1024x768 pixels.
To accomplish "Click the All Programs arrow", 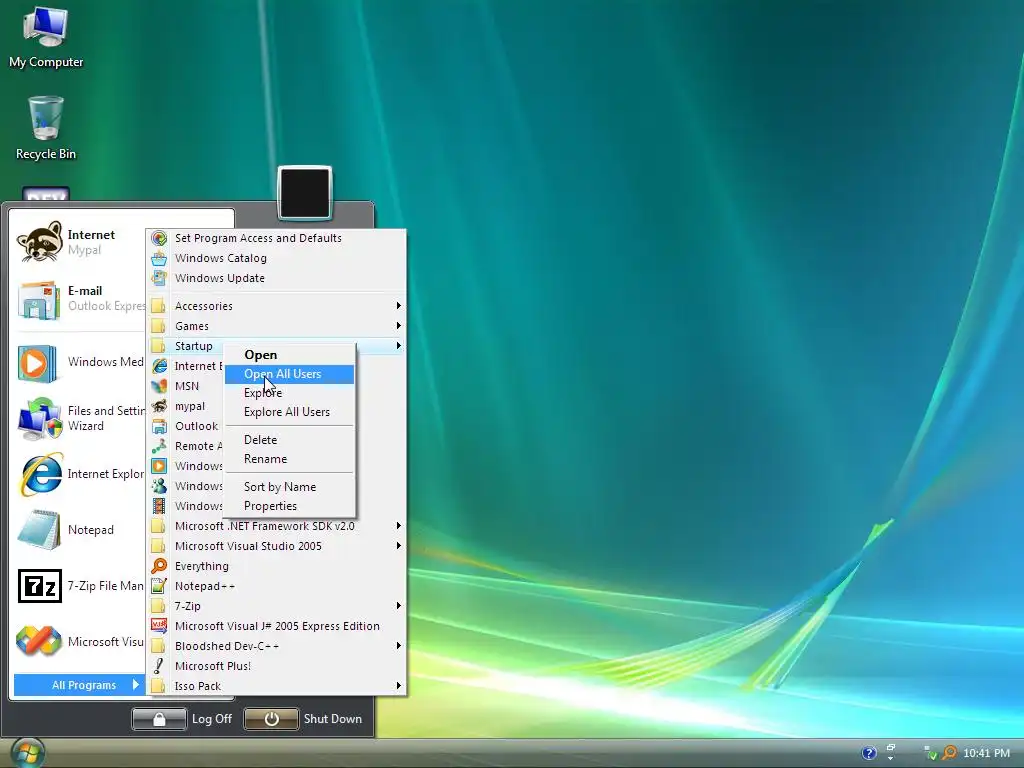I will pos(136,684).
